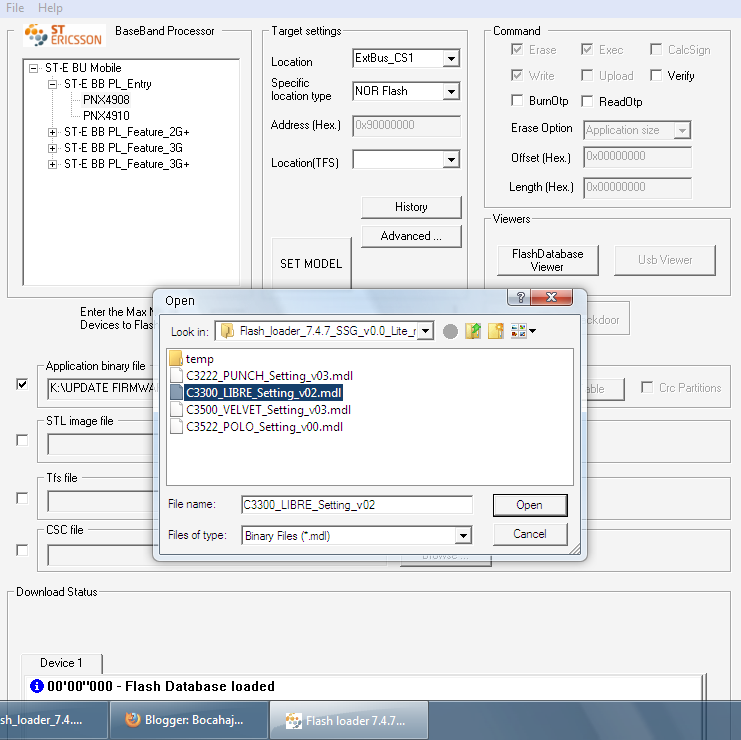Click the temp folder name
741x740 pixels.
pyautogui.click(x=199, y=359)
